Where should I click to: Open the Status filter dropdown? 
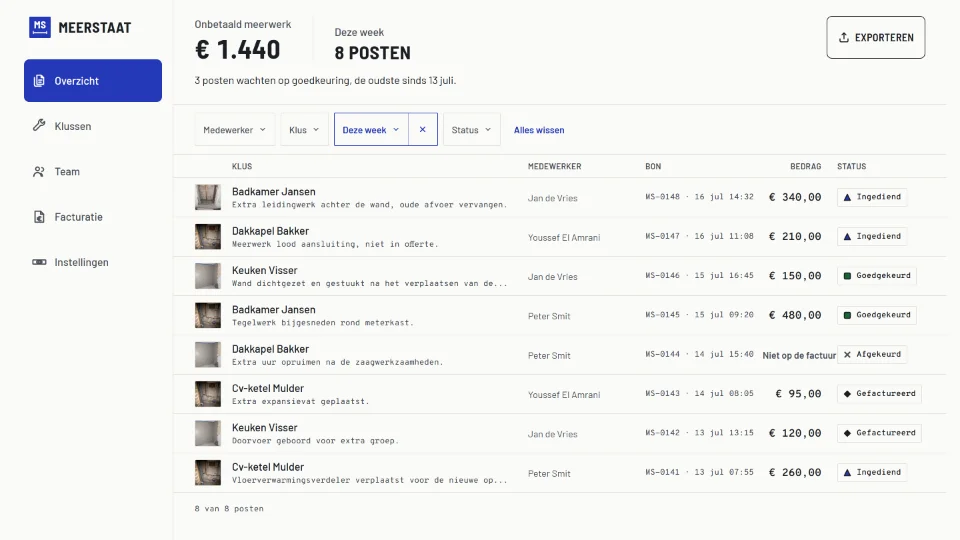[471, 129]
